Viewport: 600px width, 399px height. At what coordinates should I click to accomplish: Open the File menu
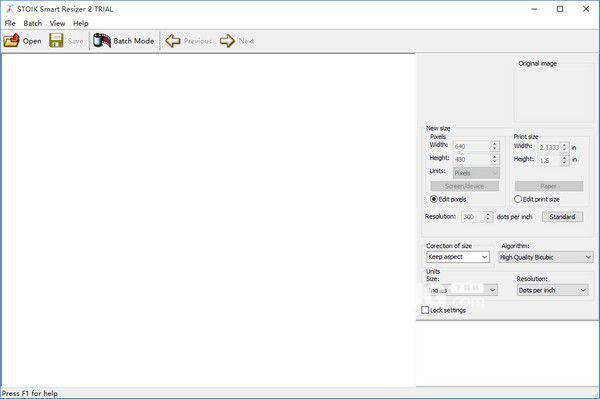(10, 23)
